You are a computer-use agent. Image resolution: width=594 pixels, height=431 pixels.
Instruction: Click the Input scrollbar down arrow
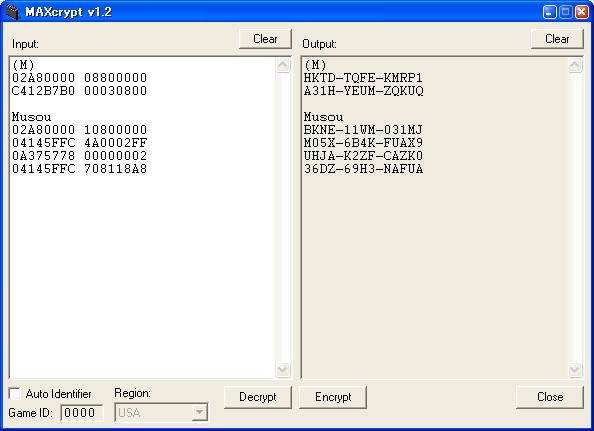pos(283,369)
